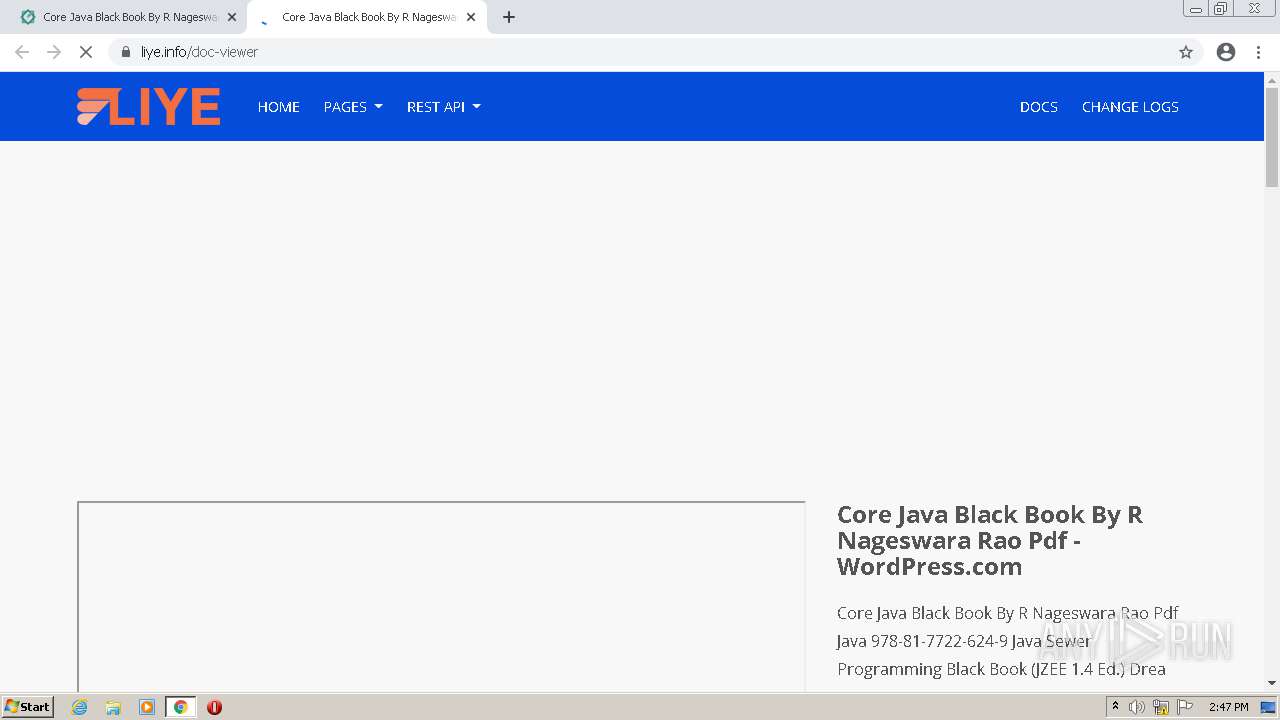Screen dimensions: 1280x720
Task: Expand the REST API dropdown menu
Action: [444, 107]
